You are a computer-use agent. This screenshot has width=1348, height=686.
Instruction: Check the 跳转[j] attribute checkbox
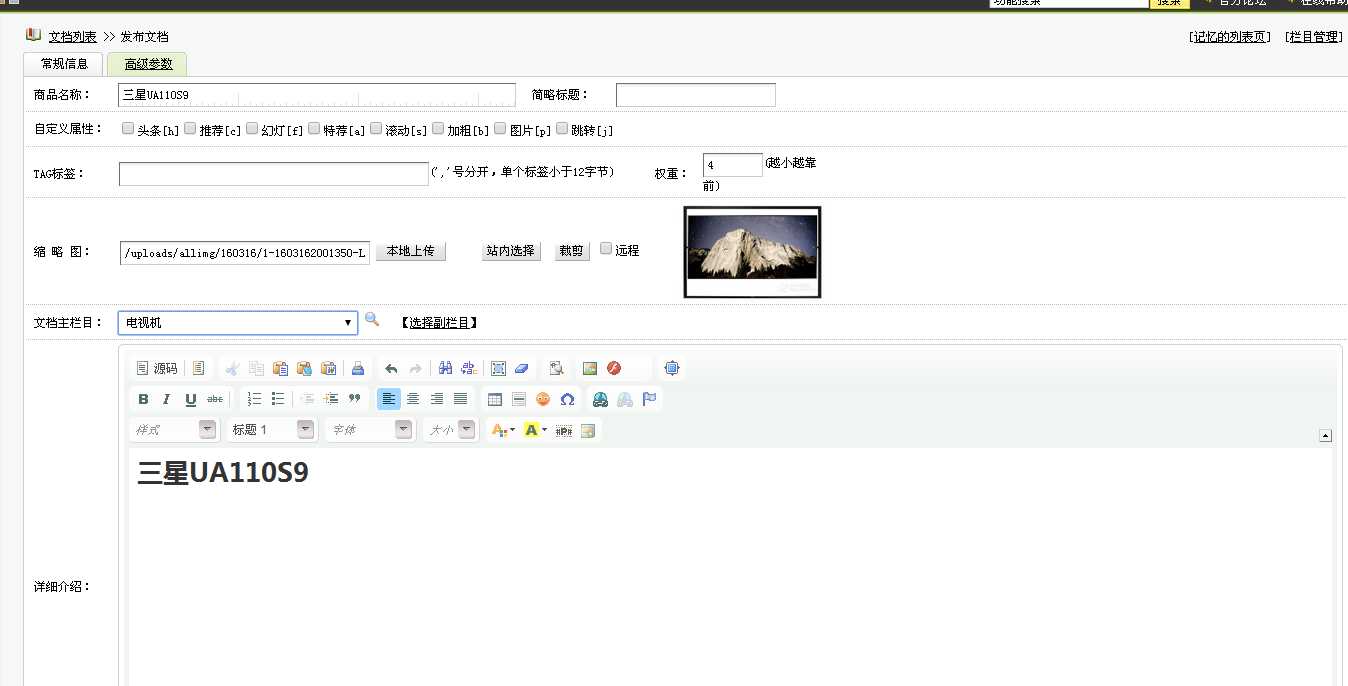(562, 128)
